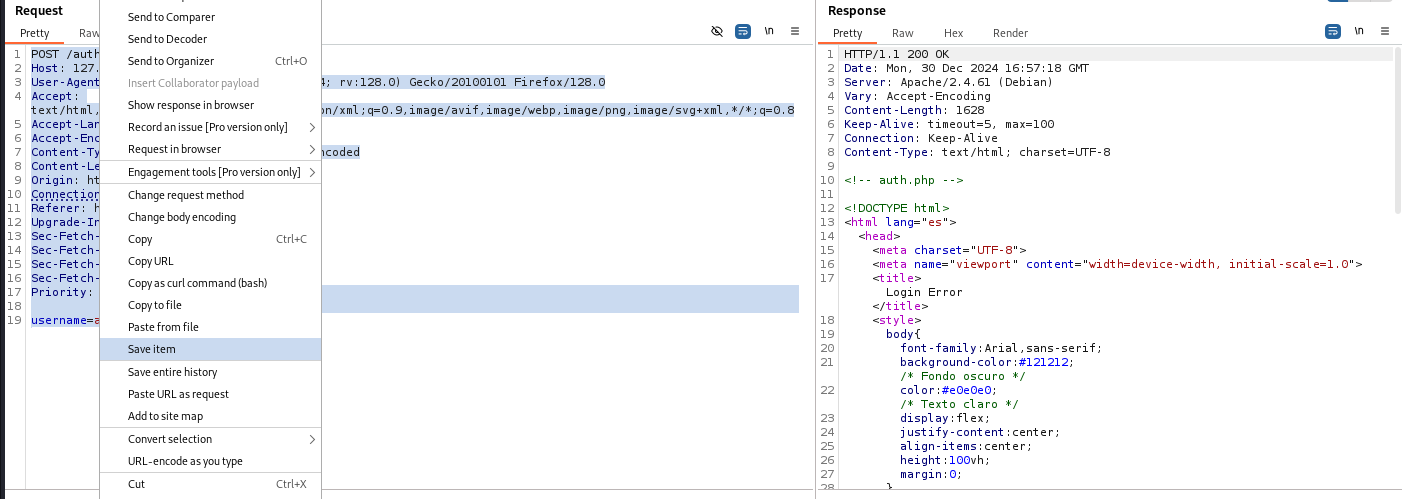Select Paste URL as request
Viewport: 1402px width, 499px height.
coord(210,394)
